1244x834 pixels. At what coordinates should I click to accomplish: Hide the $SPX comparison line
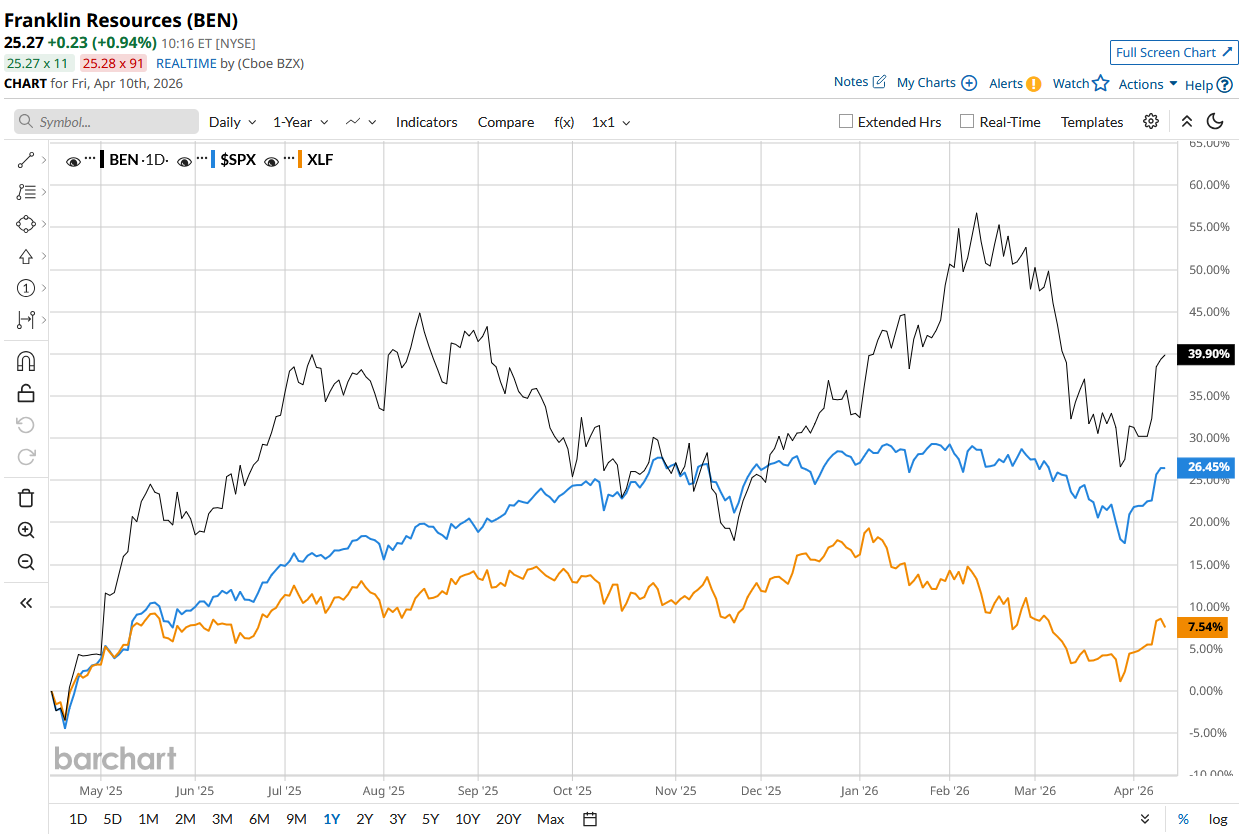[x=185, y=160]
